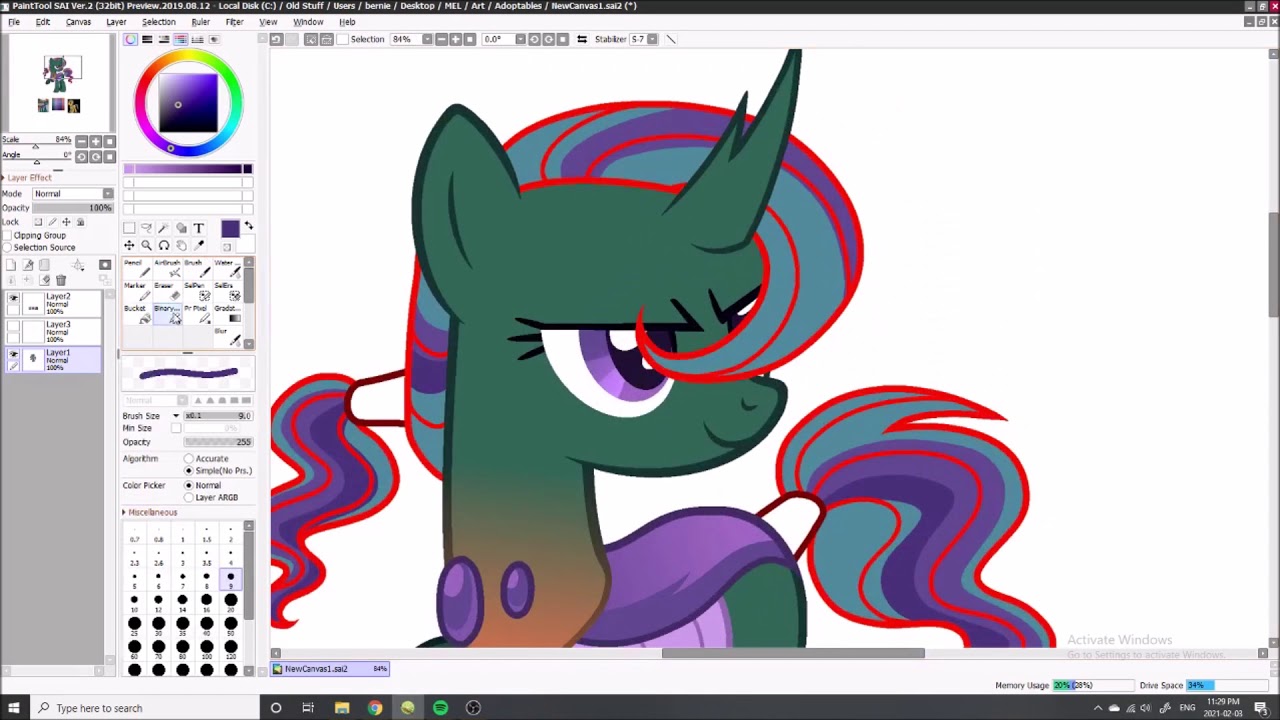Click the Undo button in toolbar

276,39
